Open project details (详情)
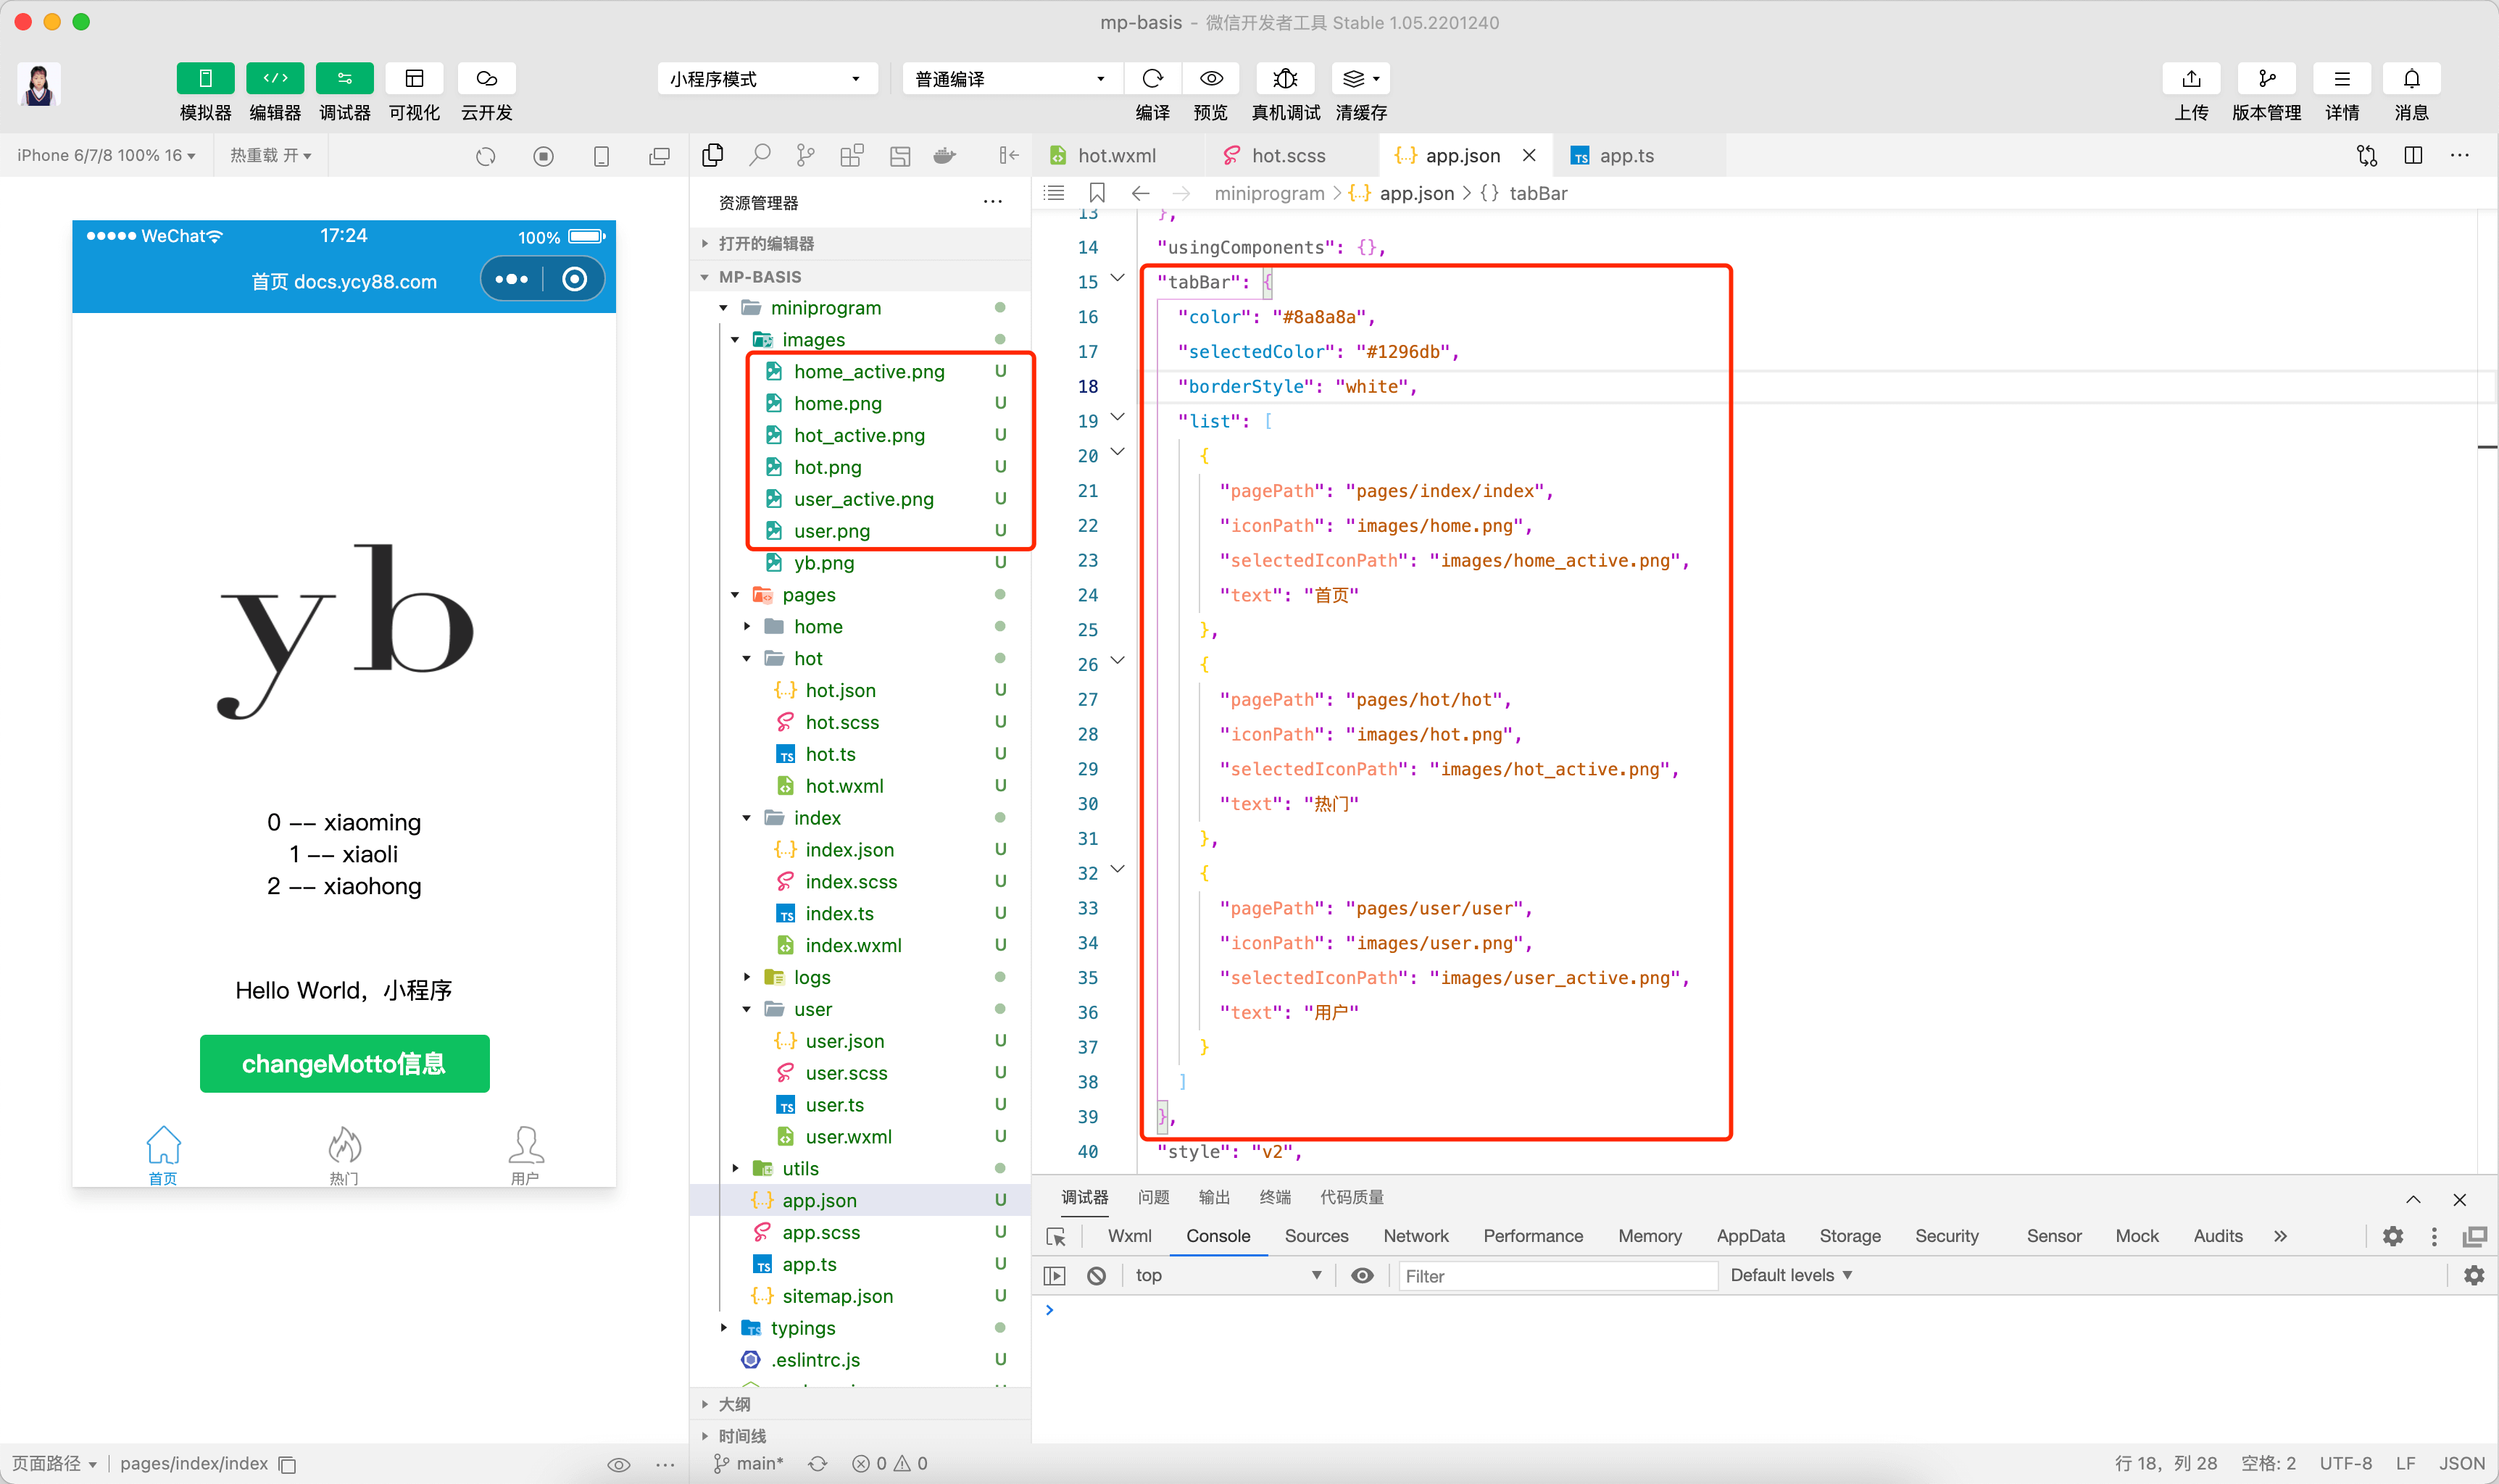Viewport: 2499px width, 1484px height. click(2341, 78)
